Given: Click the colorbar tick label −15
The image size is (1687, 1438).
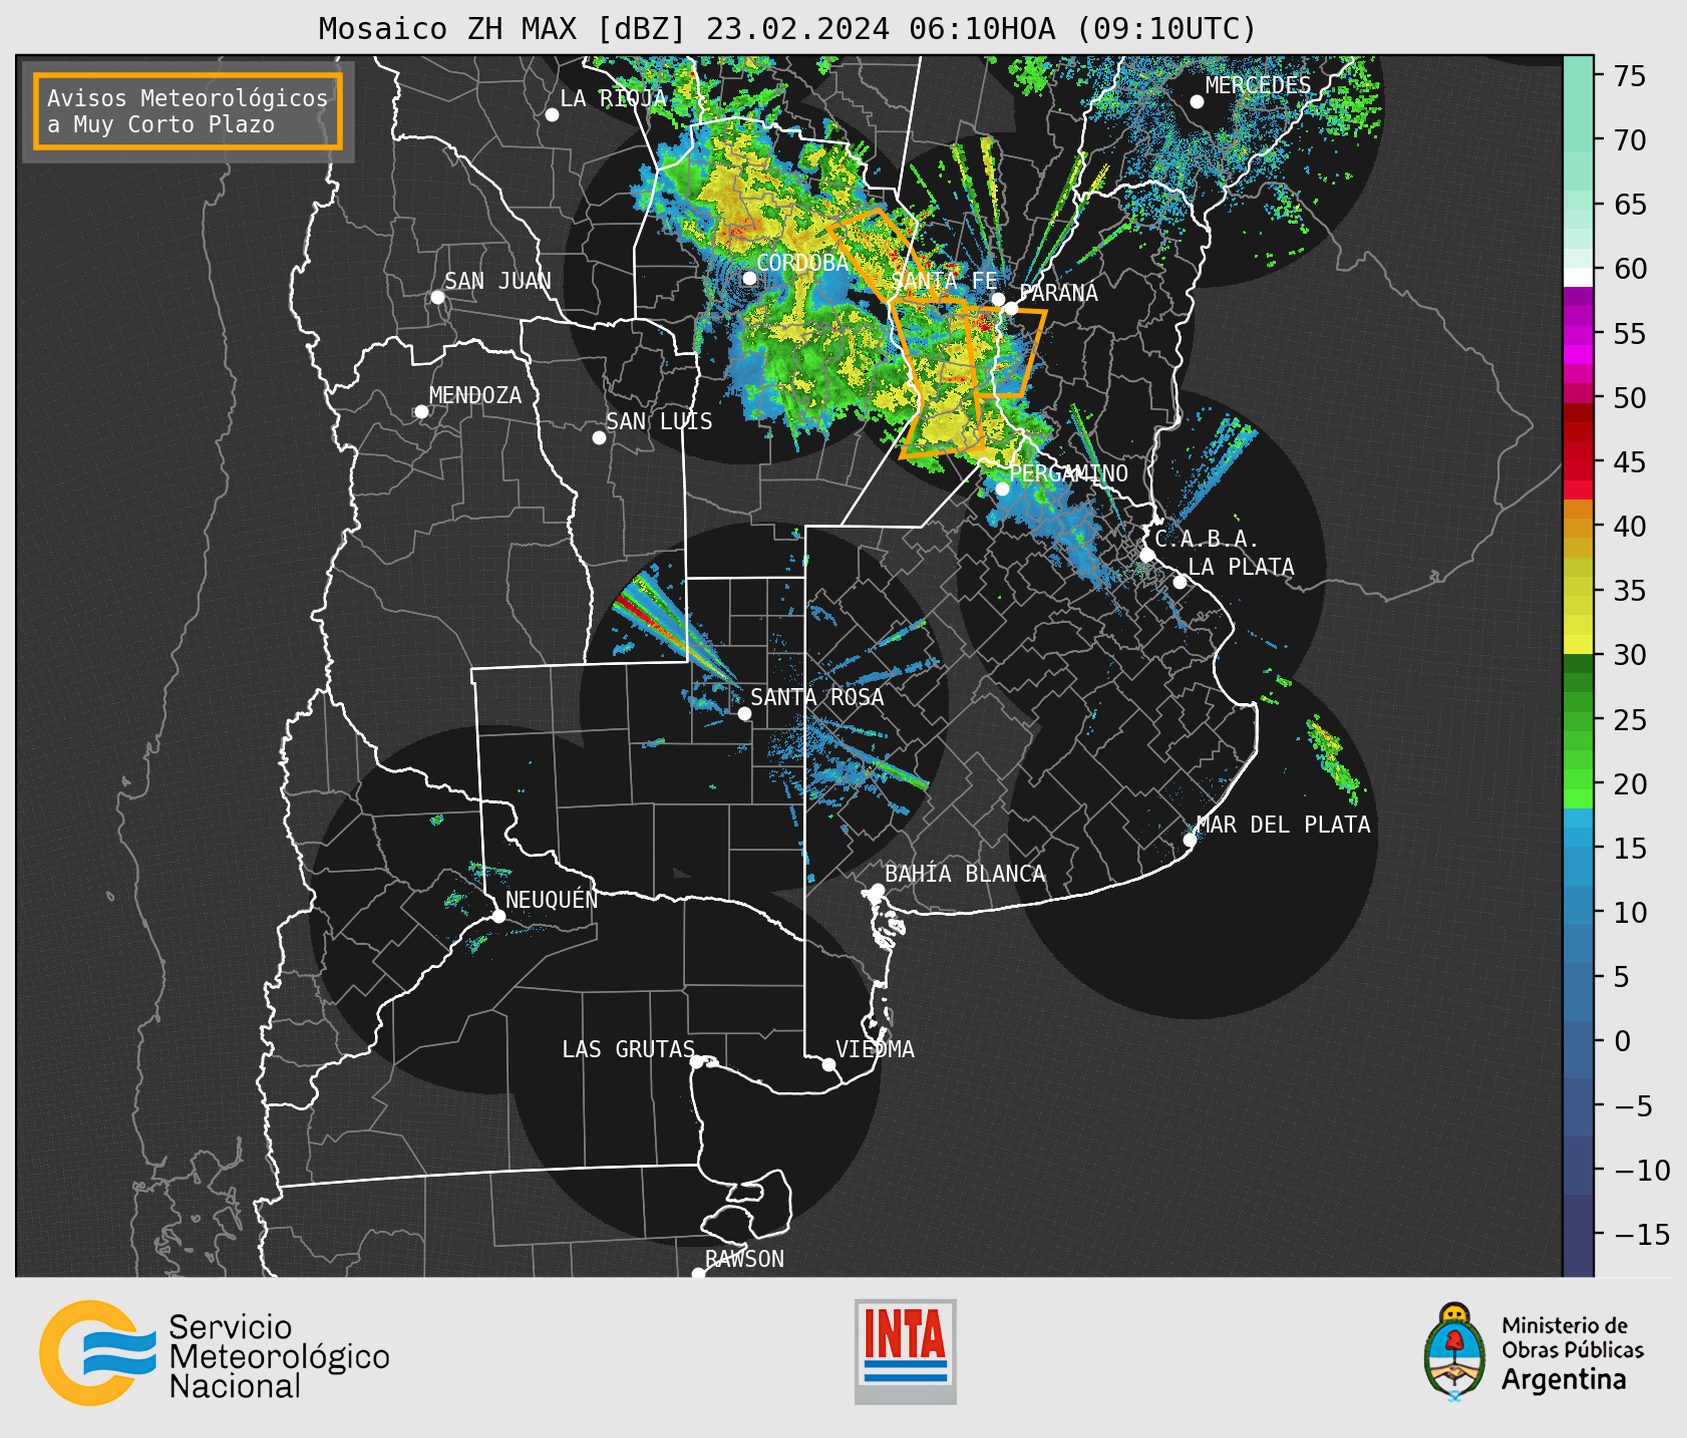Looking at the screenshot, I should pyautogui.click(x=1642, y=1234).
